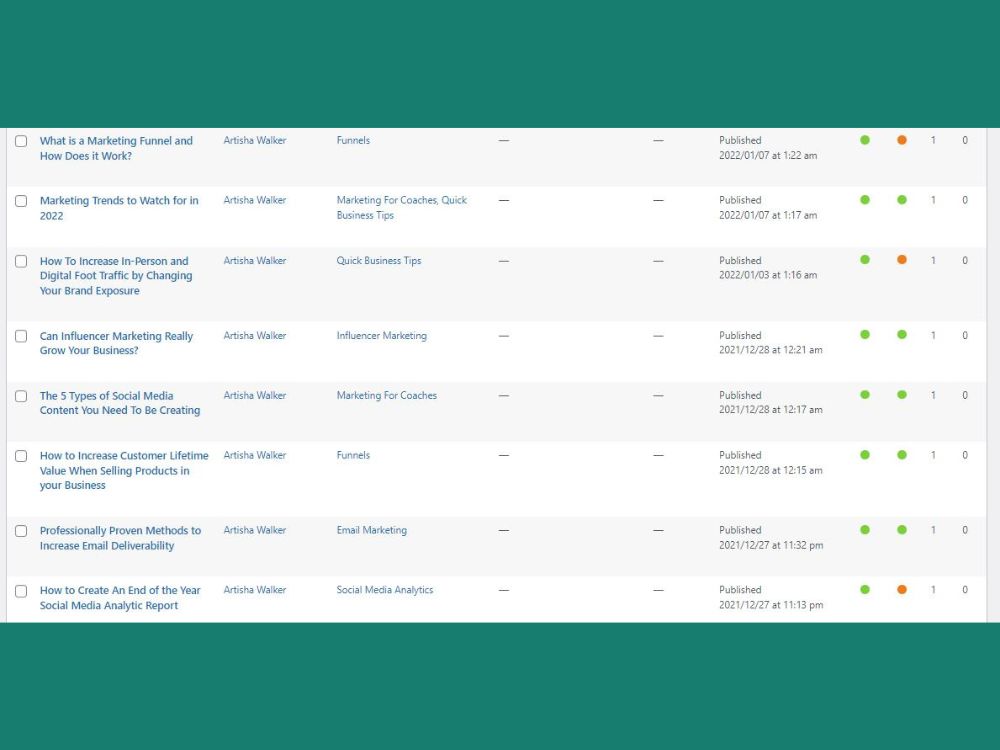Filter by Influencer Marketing category

coord(381,335)
